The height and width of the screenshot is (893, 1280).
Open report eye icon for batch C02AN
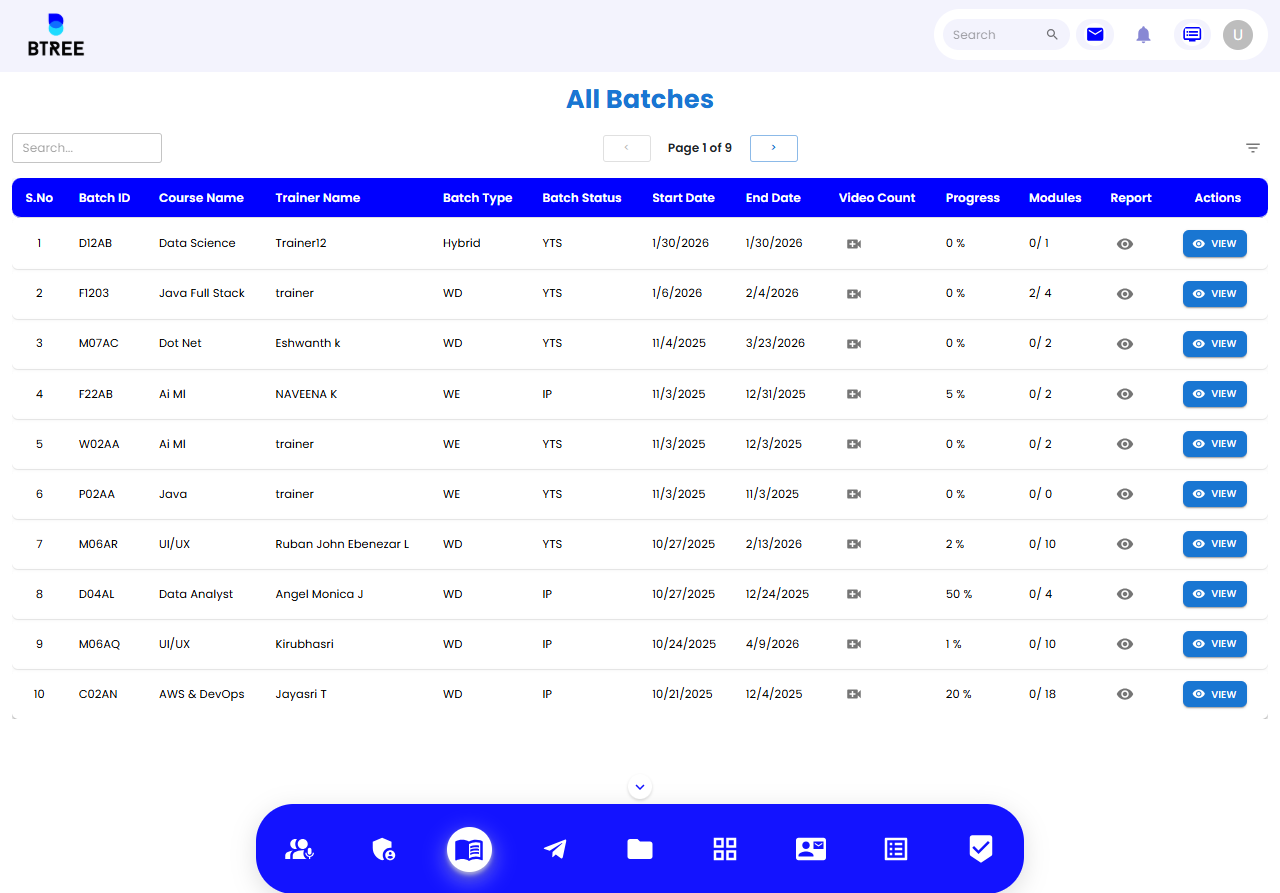[1125, 694]
